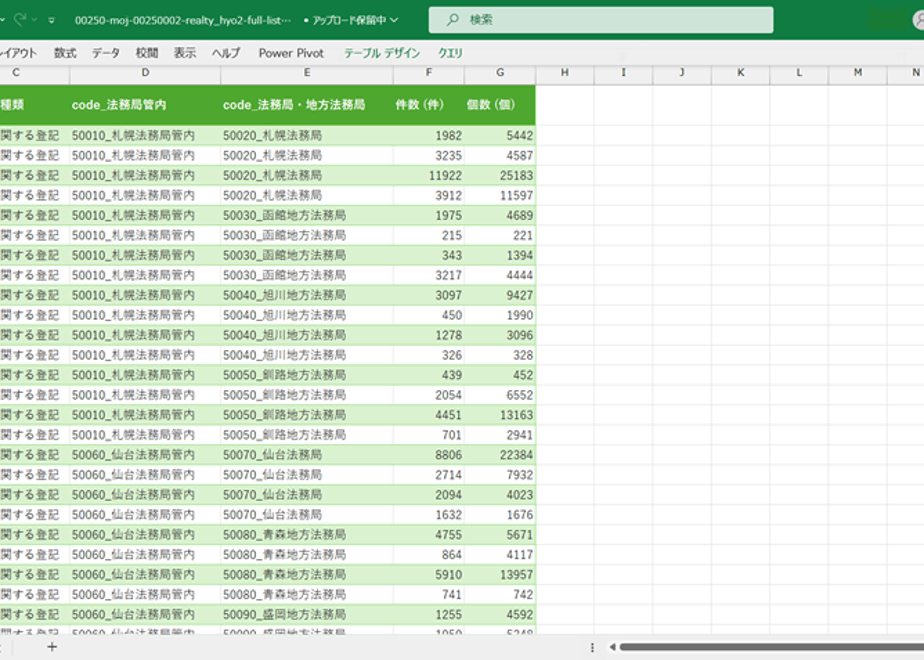Screen dimensions: 924x660
Task: Open the テーブル デザイン tab
Action: click(382, 53)
